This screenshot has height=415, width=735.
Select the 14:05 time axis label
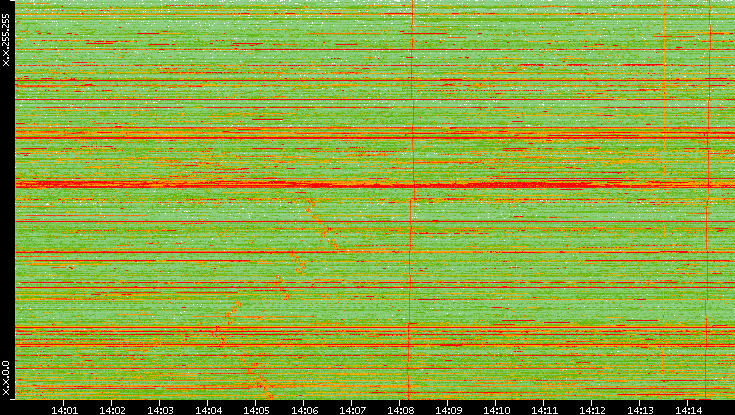click(256, 410)
